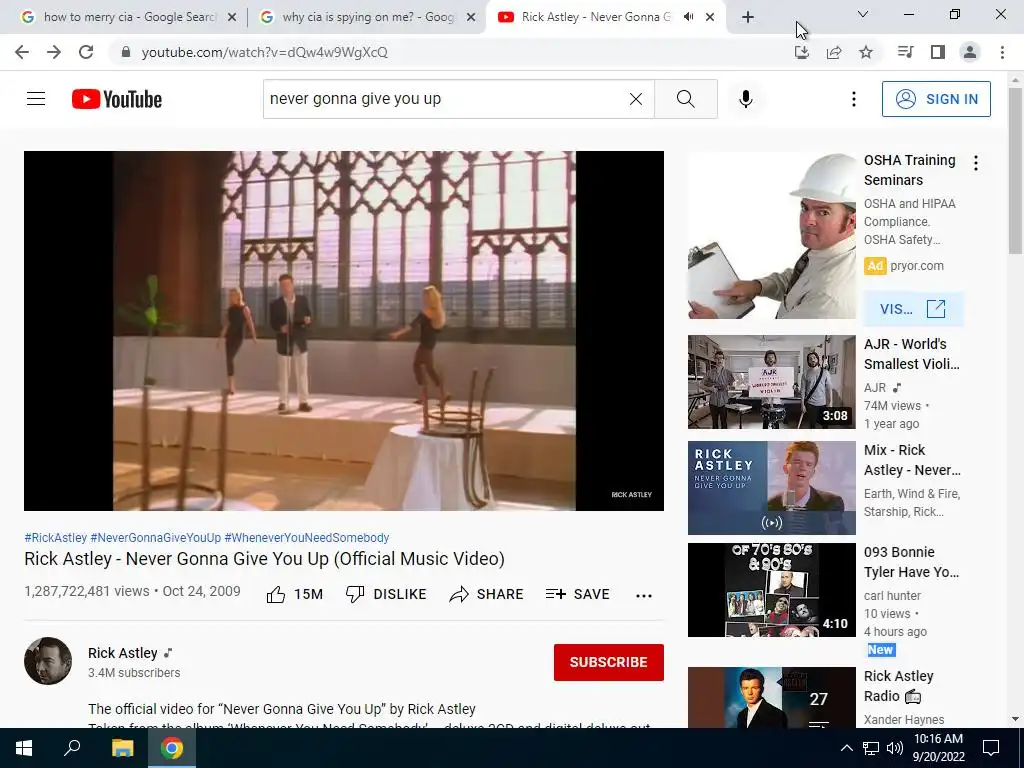Start voice search with microphone icon

[746, 99]
